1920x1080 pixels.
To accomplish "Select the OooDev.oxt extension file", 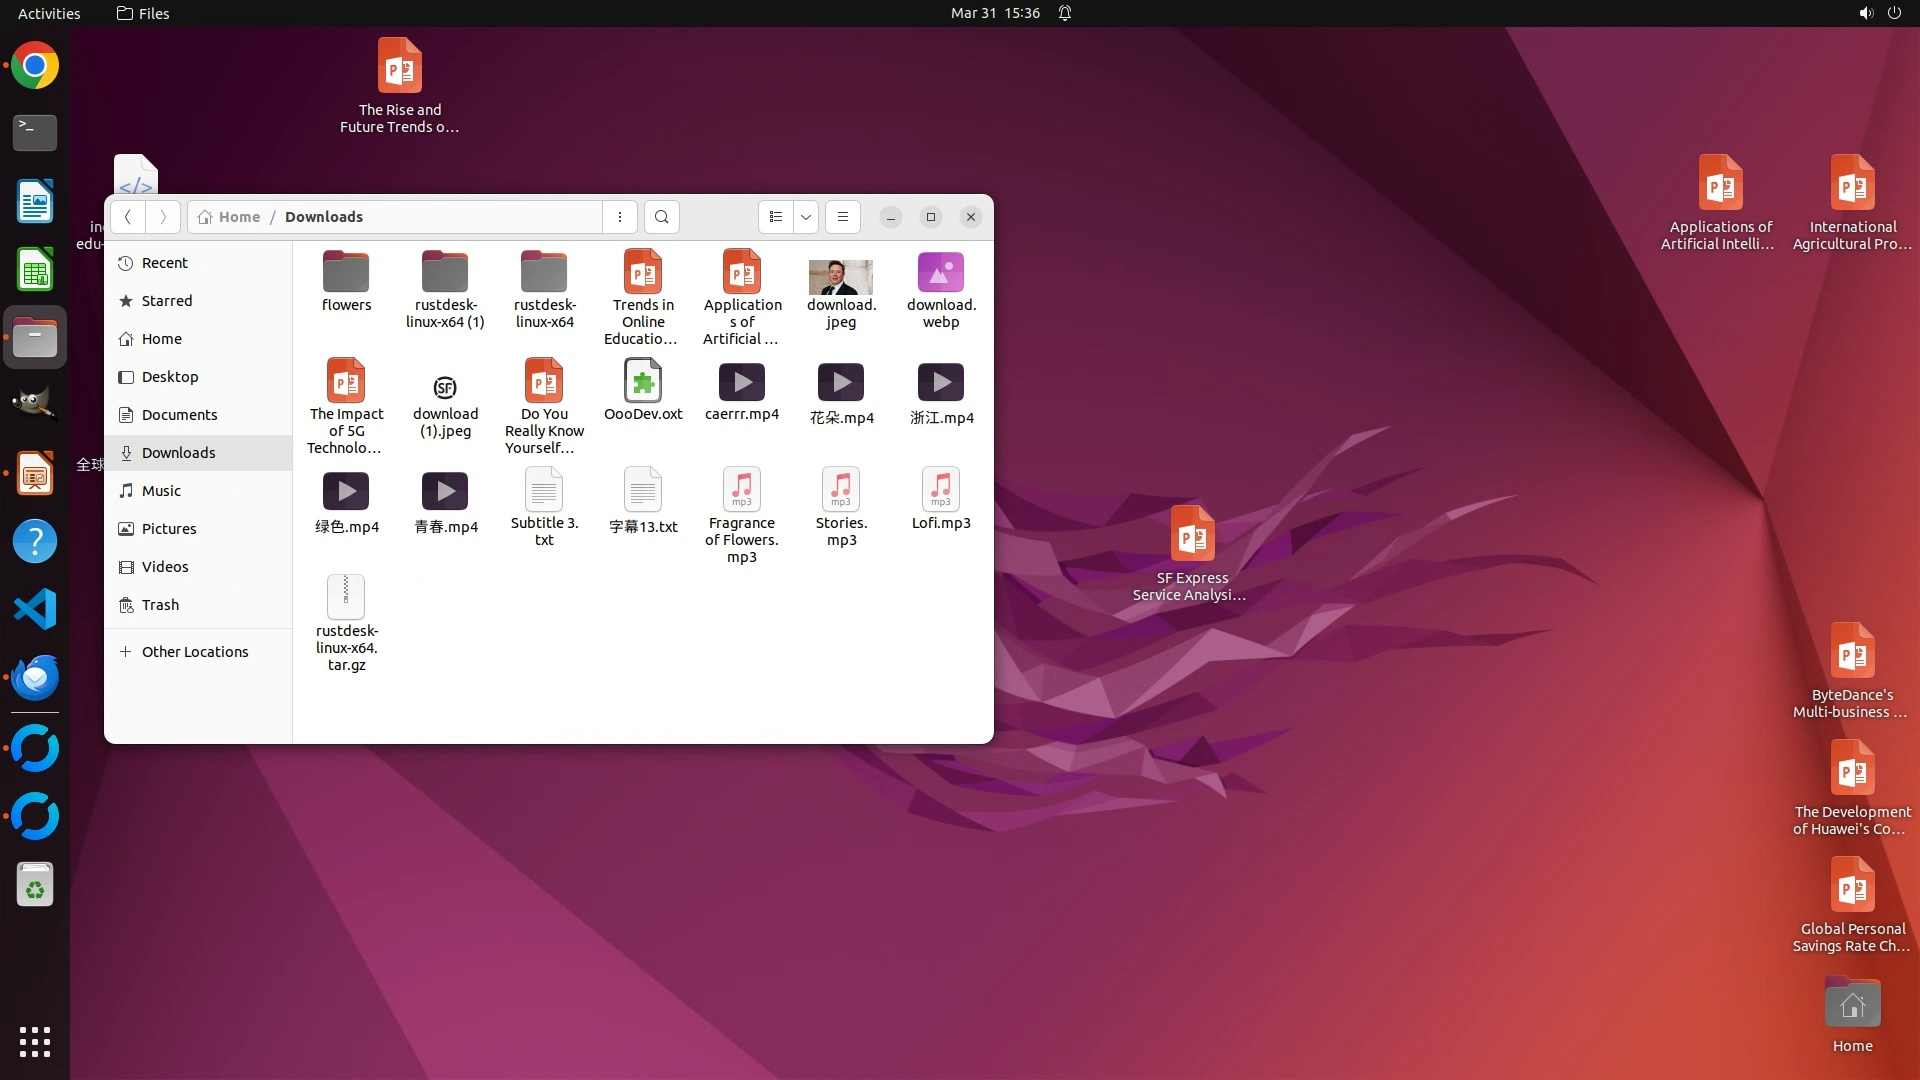I will coord(643,382).
